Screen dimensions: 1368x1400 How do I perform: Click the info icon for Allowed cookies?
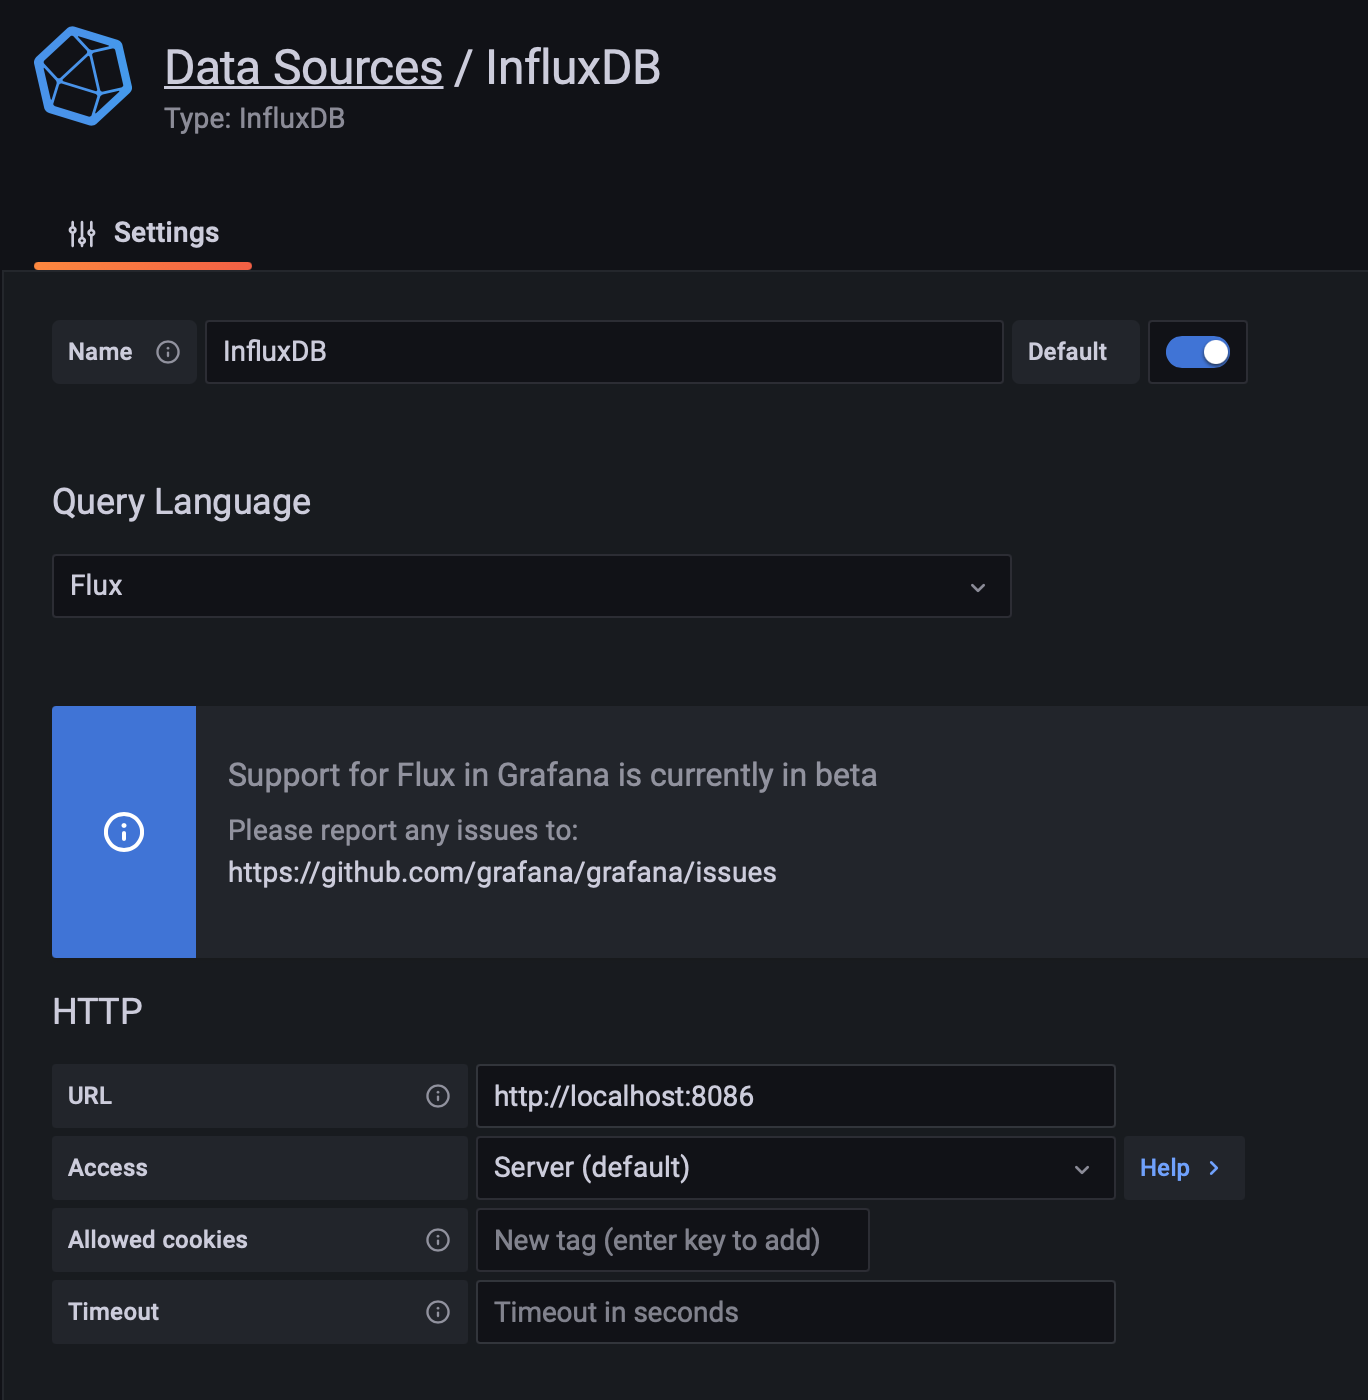(438, 1240)
